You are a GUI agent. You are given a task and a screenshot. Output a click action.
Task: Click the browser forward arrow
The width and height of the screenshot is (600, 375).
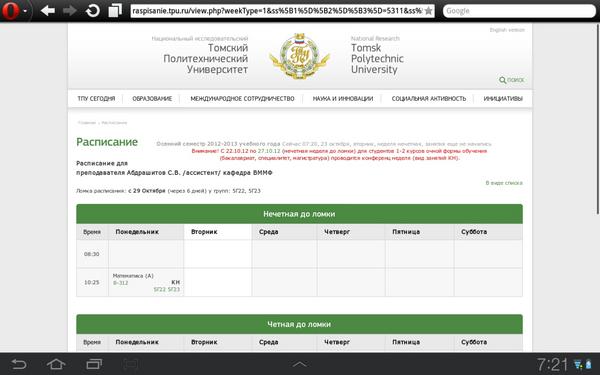69,11
